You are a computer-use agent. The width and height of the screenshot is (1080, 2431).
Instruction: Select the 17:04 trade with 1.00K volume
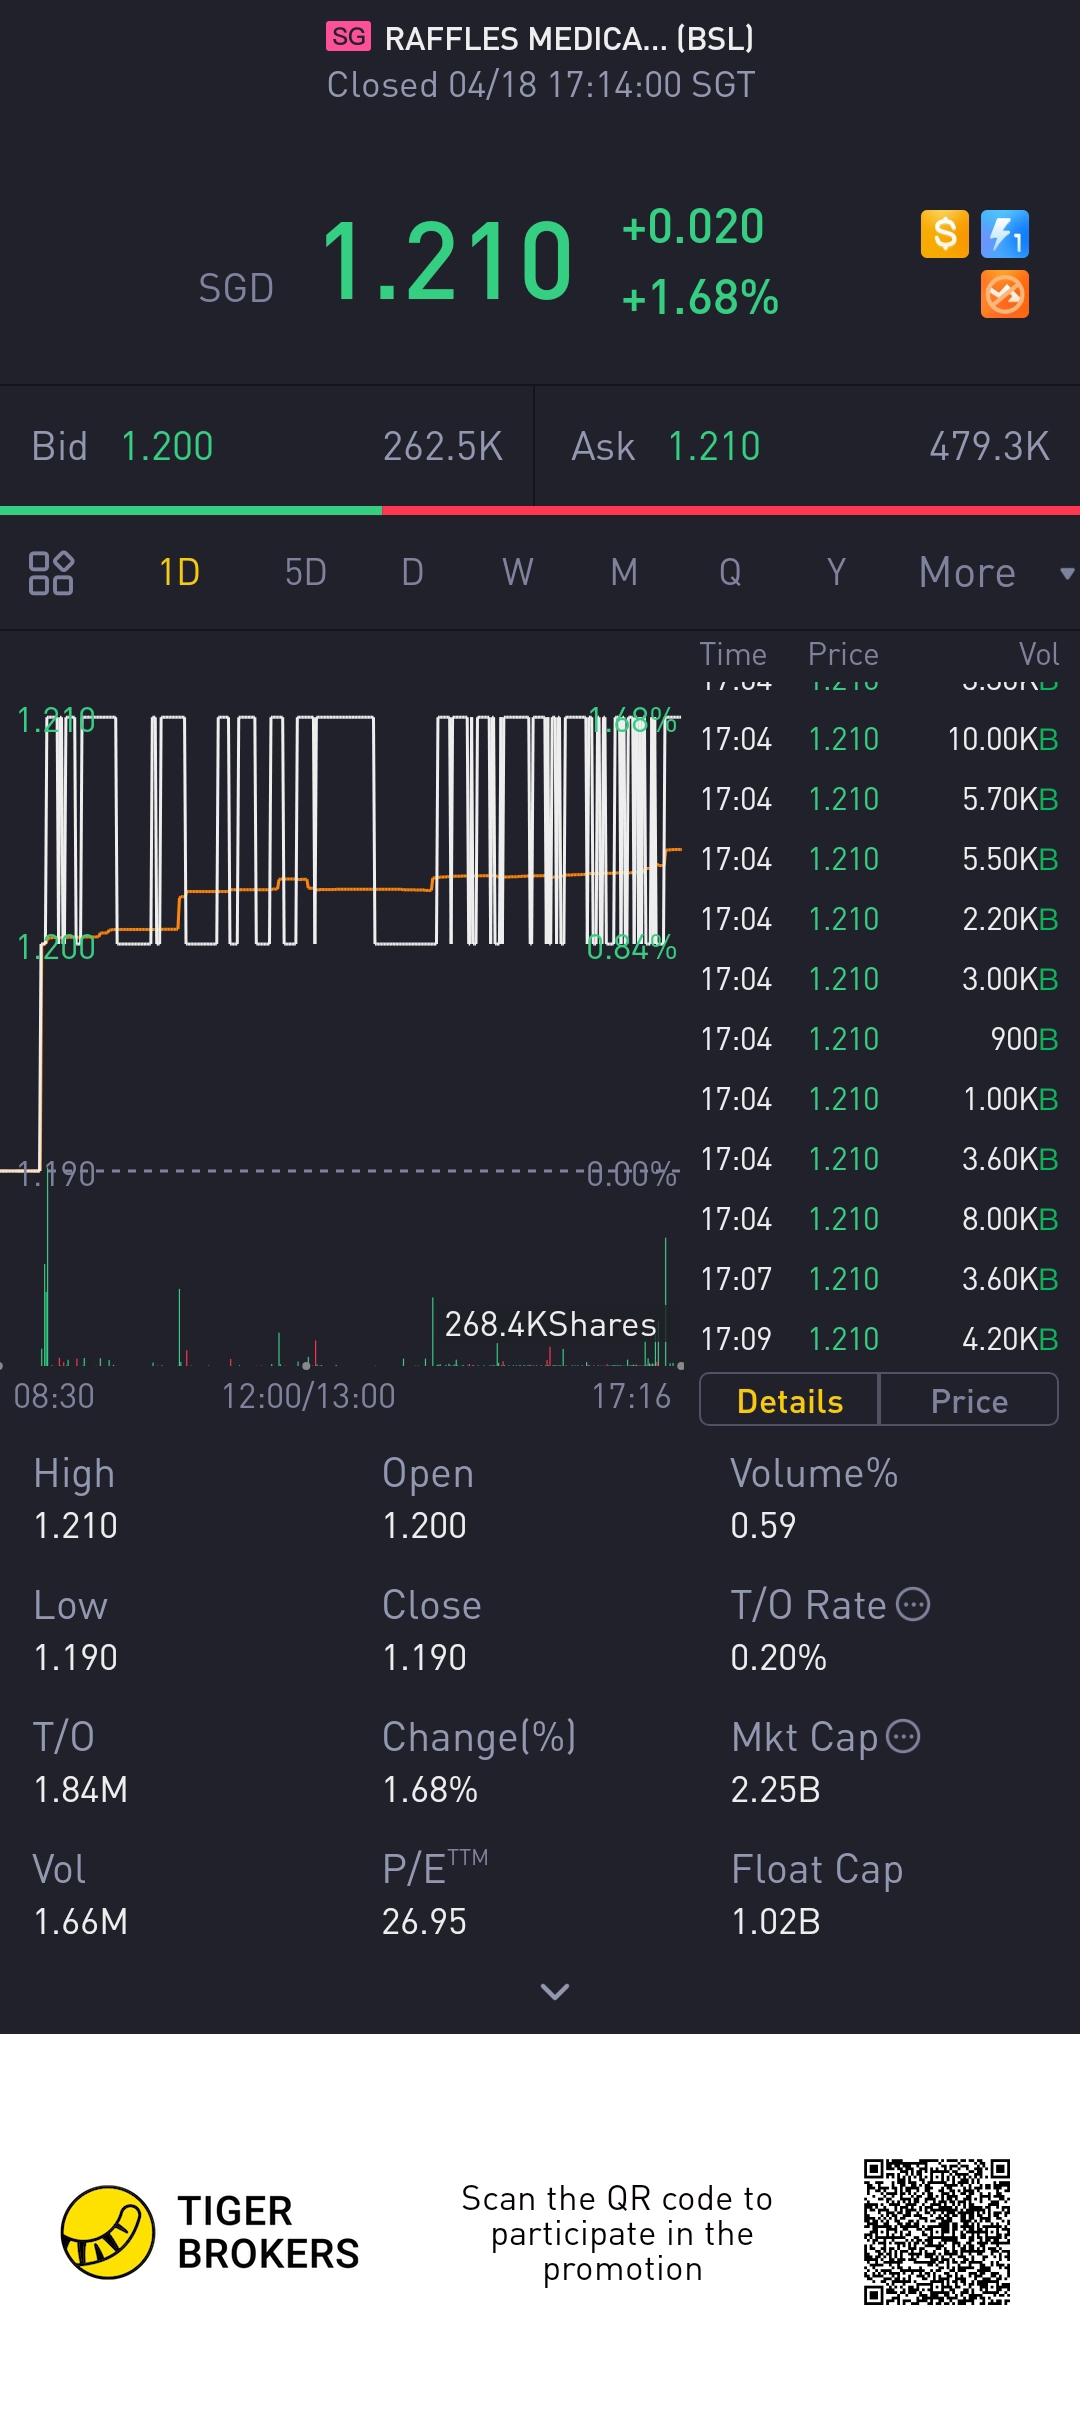(x=879, y=1099)
